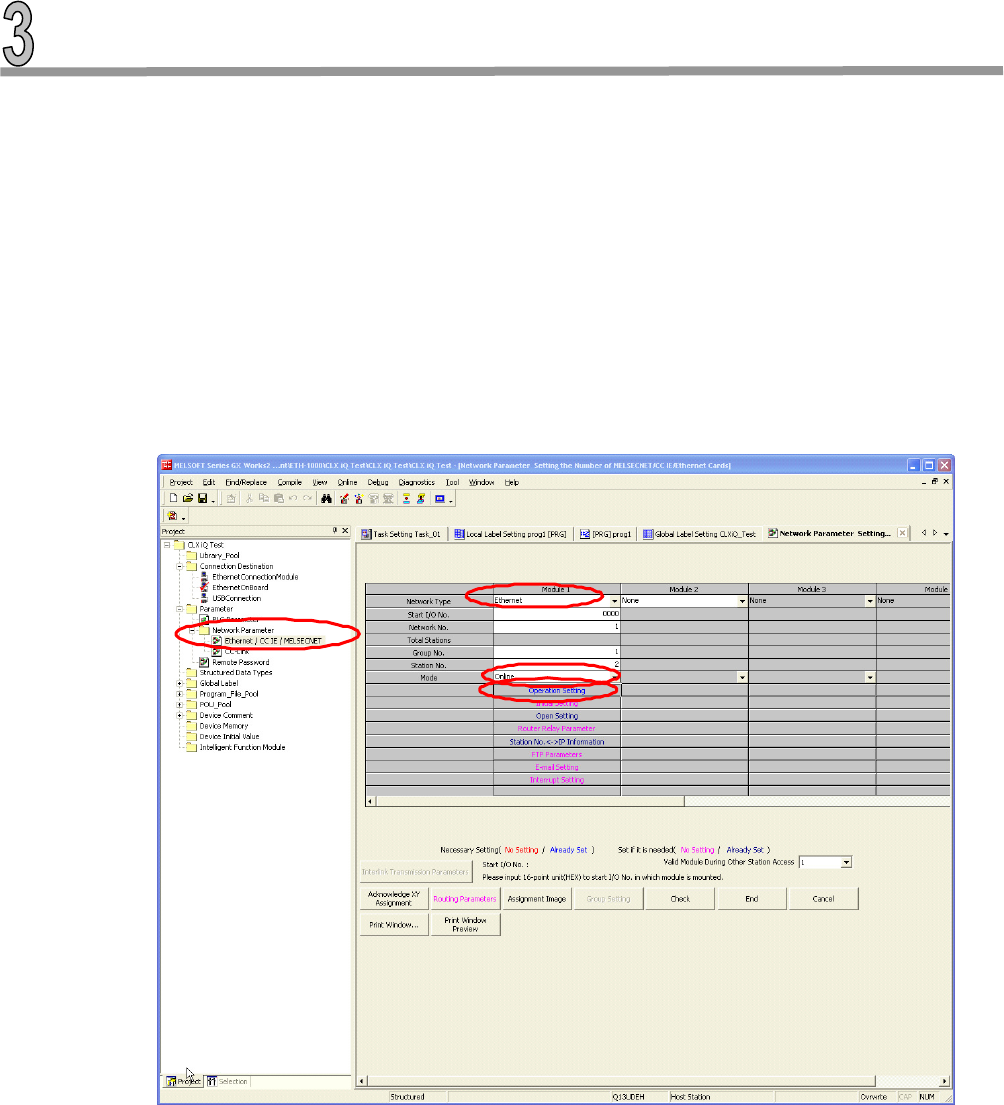Switch to the Selection panel tab
The width and height of the screenshot is (1004, 1105).
tap(228, 1081)
